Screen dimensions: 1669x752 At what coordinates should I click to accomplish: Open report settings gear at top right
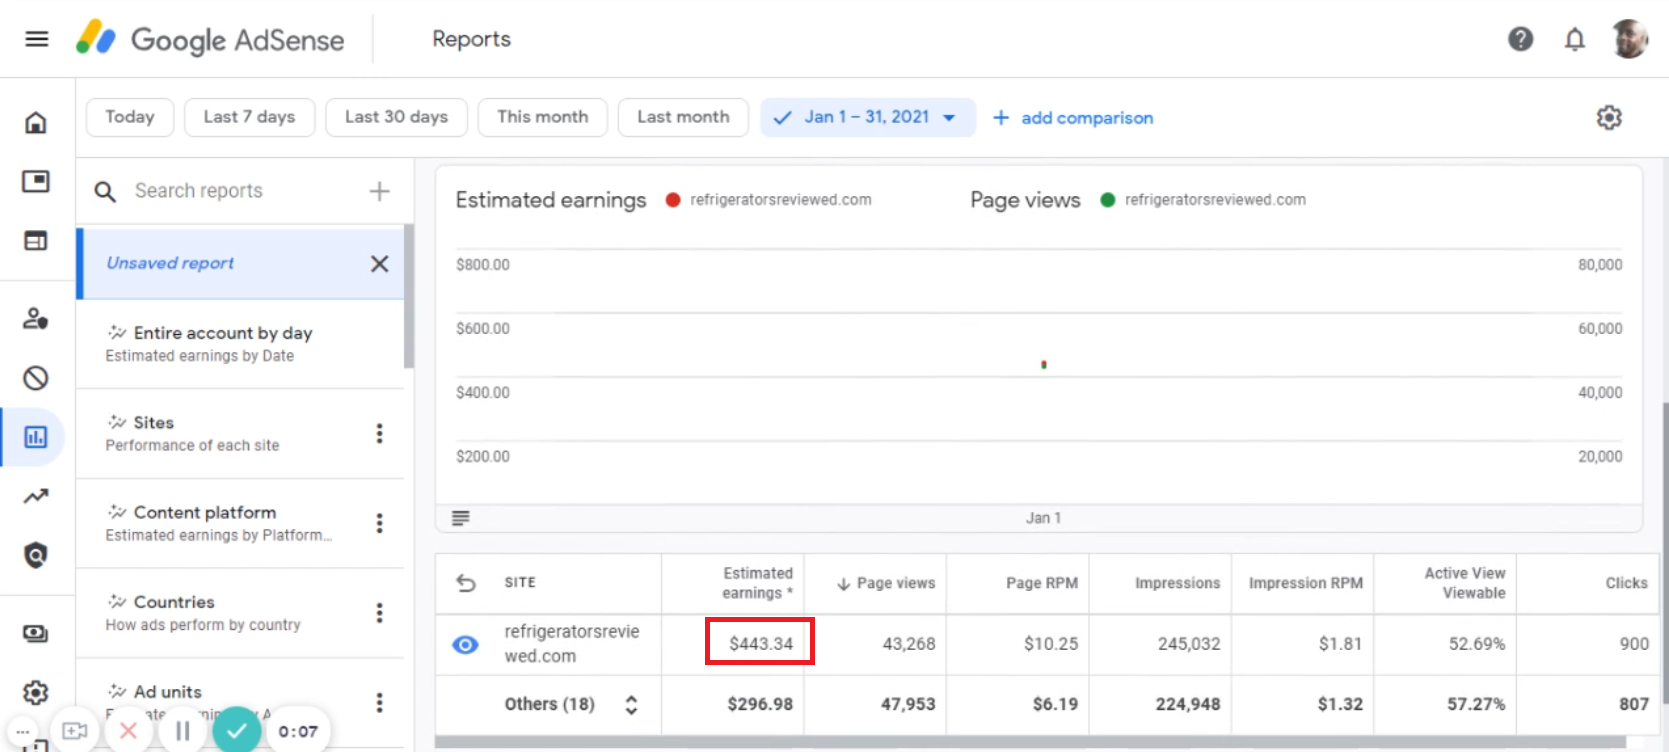(1609, 117)
